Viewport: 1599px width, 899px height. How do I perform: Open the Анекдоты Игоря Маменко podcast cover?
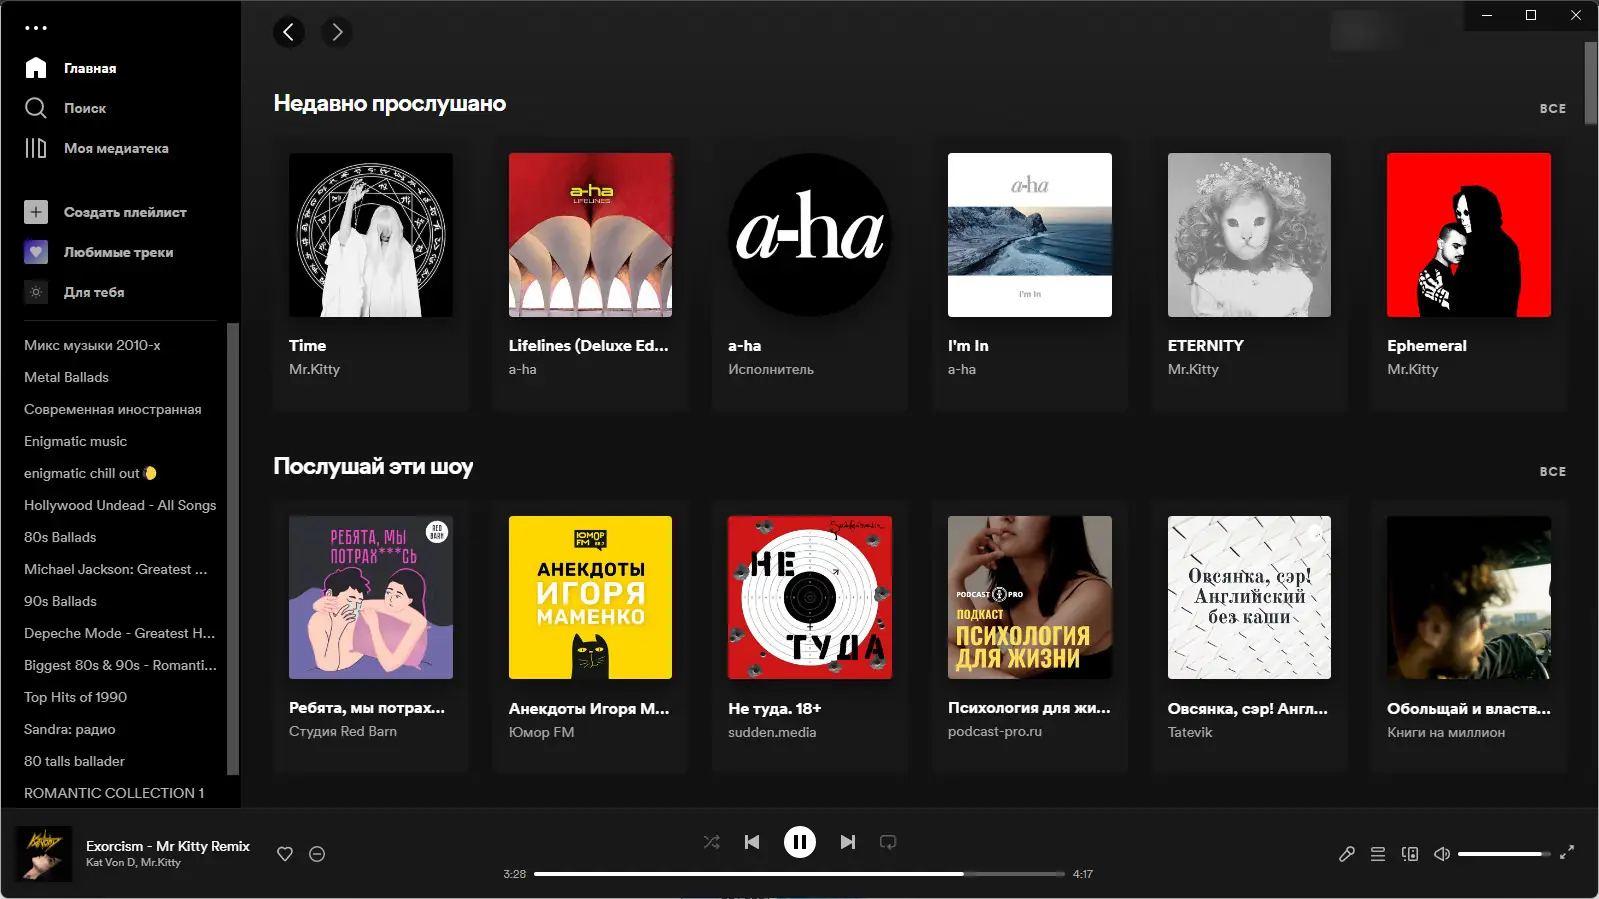(x=590, y=598)
